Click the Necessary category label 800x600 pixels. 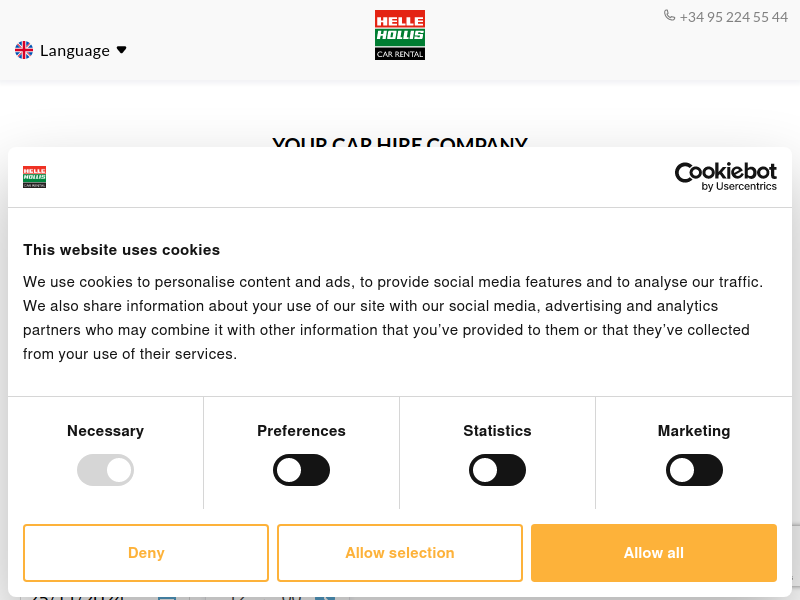click(106, 431)
